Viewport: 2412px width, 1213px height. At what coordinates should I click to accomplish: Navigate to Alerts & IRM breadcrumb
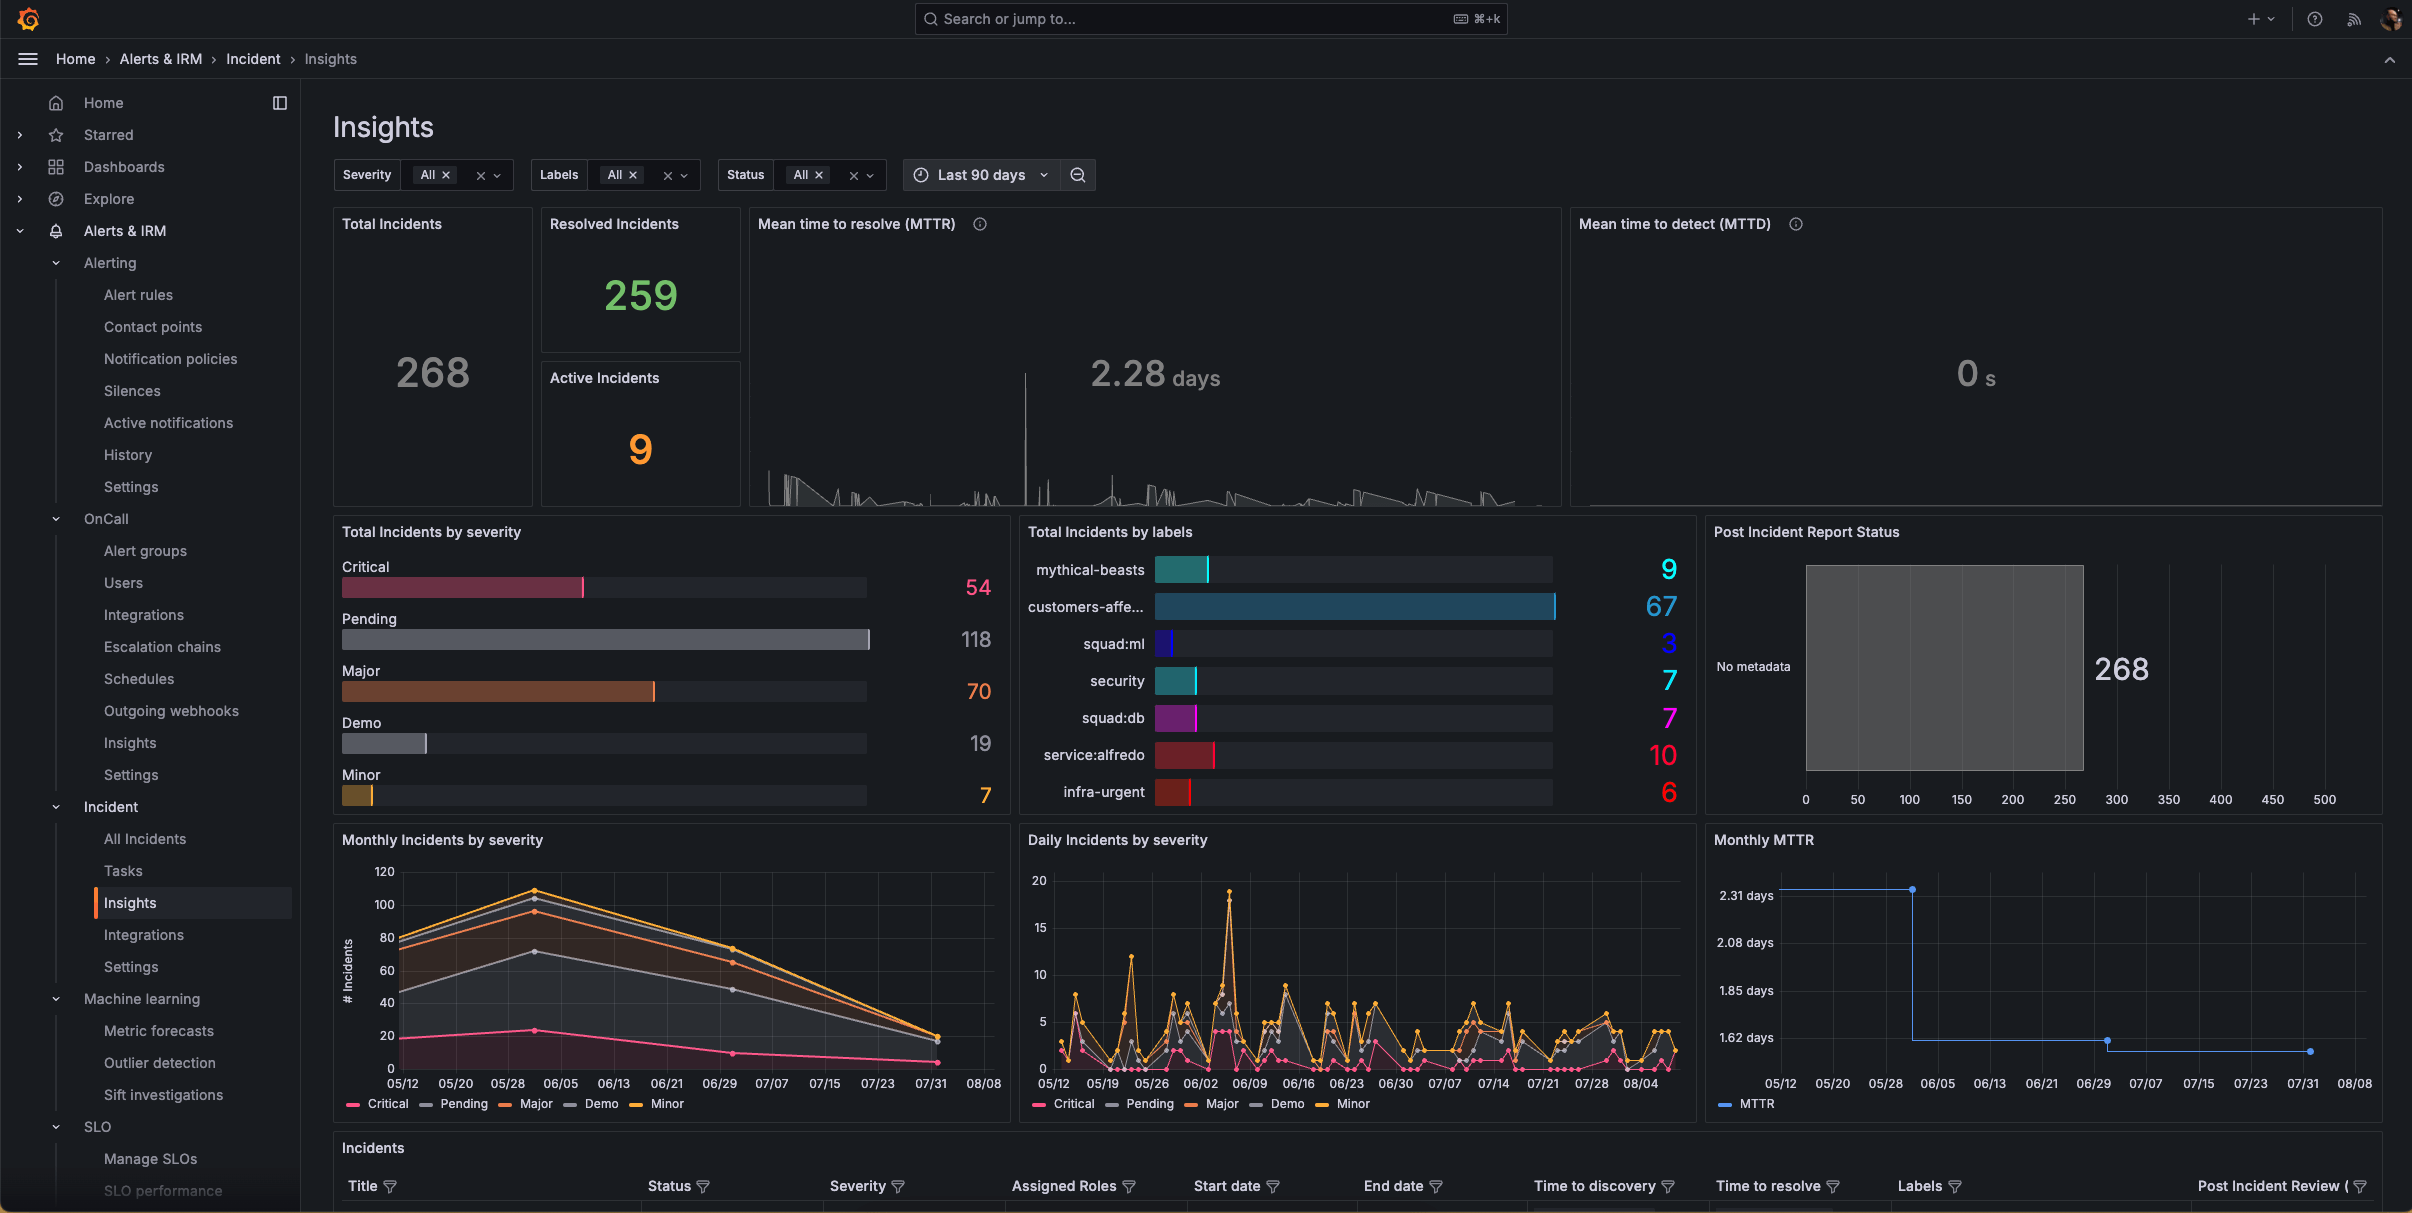click(x=160, y=59)
